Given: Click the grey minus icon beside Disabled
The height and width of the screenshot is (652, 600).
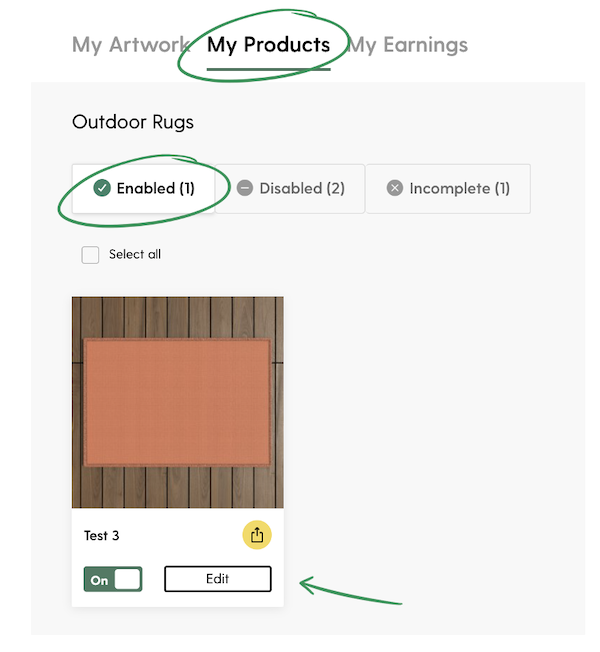Looking at the screenshot, I should pyautogui.click(x=244, y=188).
